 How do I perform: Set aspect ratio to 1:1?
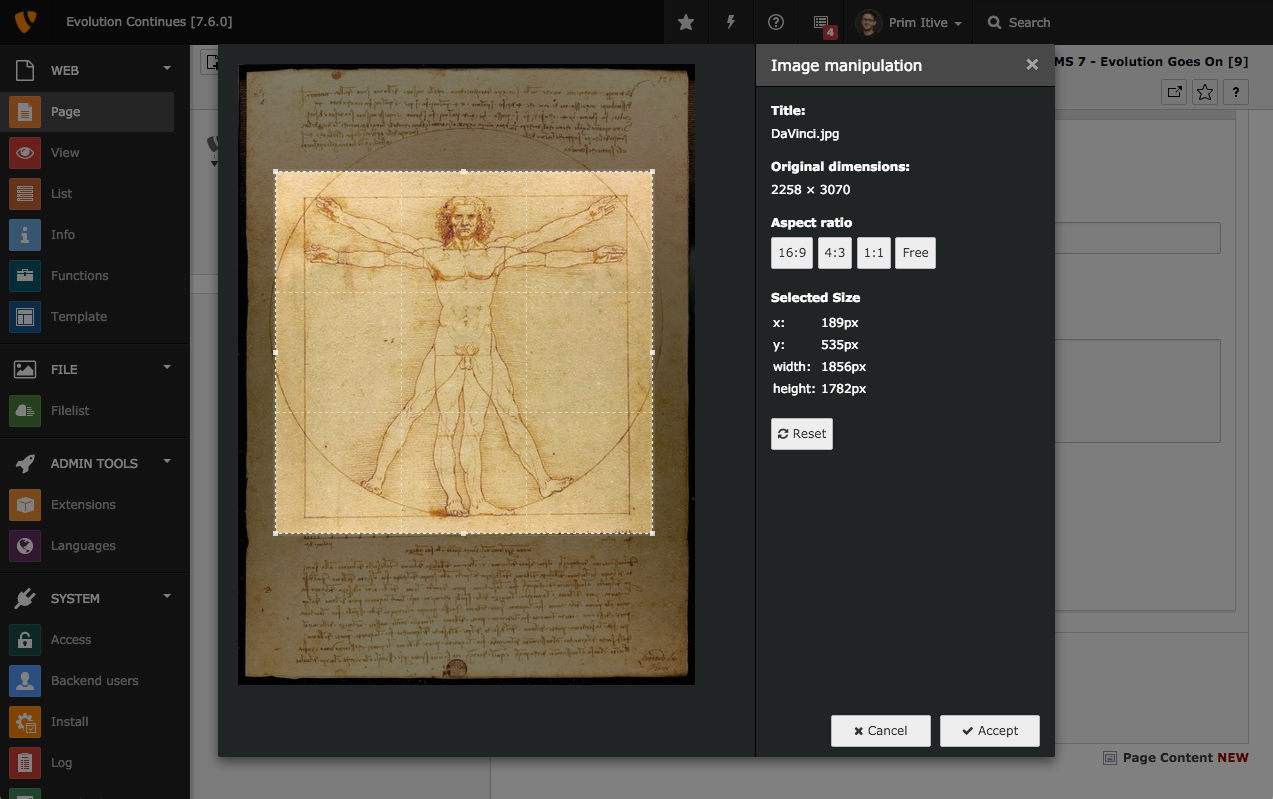tap(874, 253)
